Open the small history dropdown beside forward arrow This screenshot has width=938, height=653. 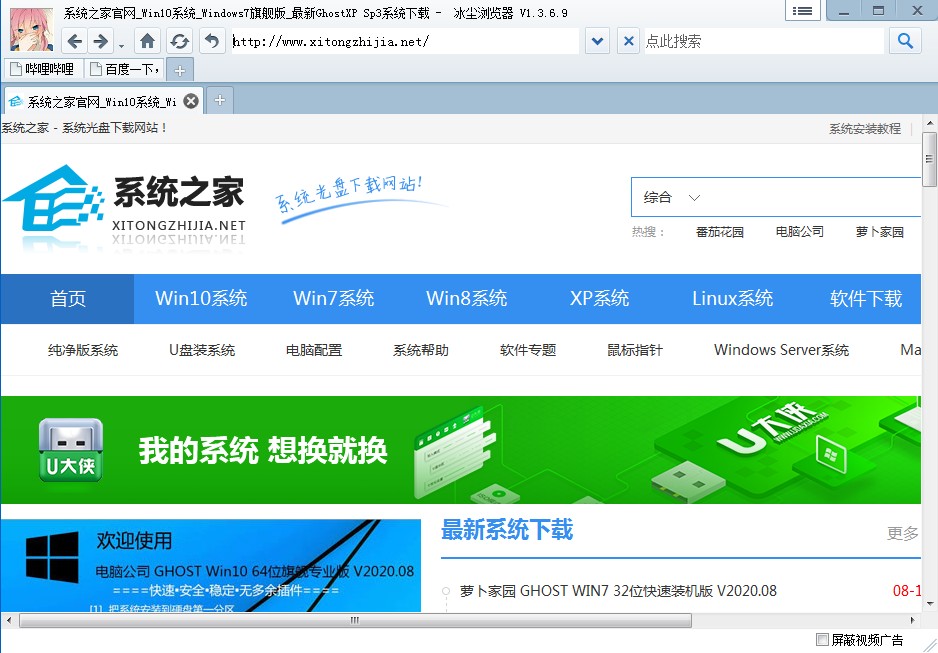121,45
